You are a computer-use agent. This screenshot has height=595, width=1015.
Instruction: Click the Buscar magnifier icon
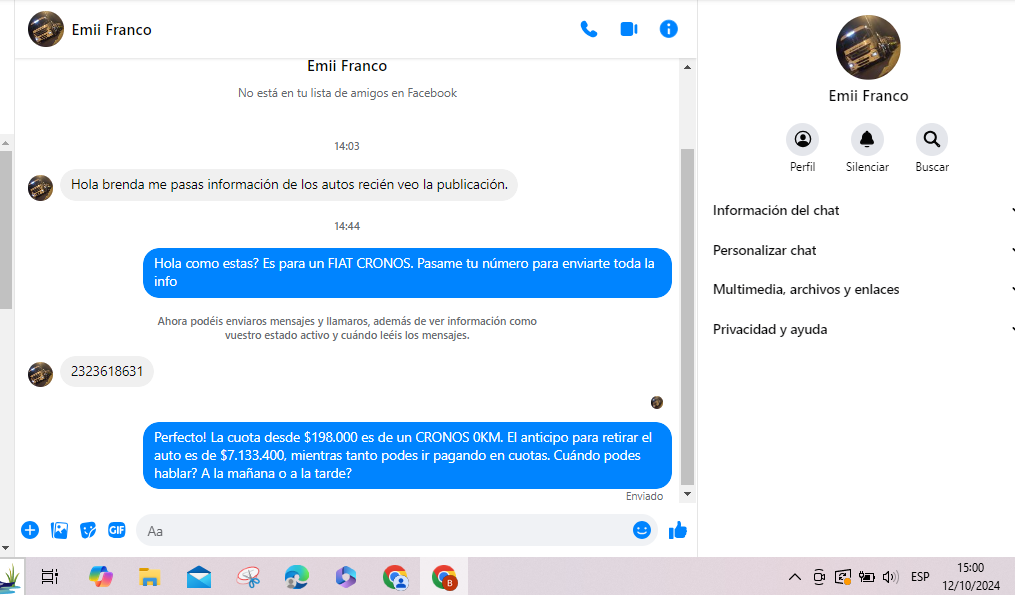[931, 139]
